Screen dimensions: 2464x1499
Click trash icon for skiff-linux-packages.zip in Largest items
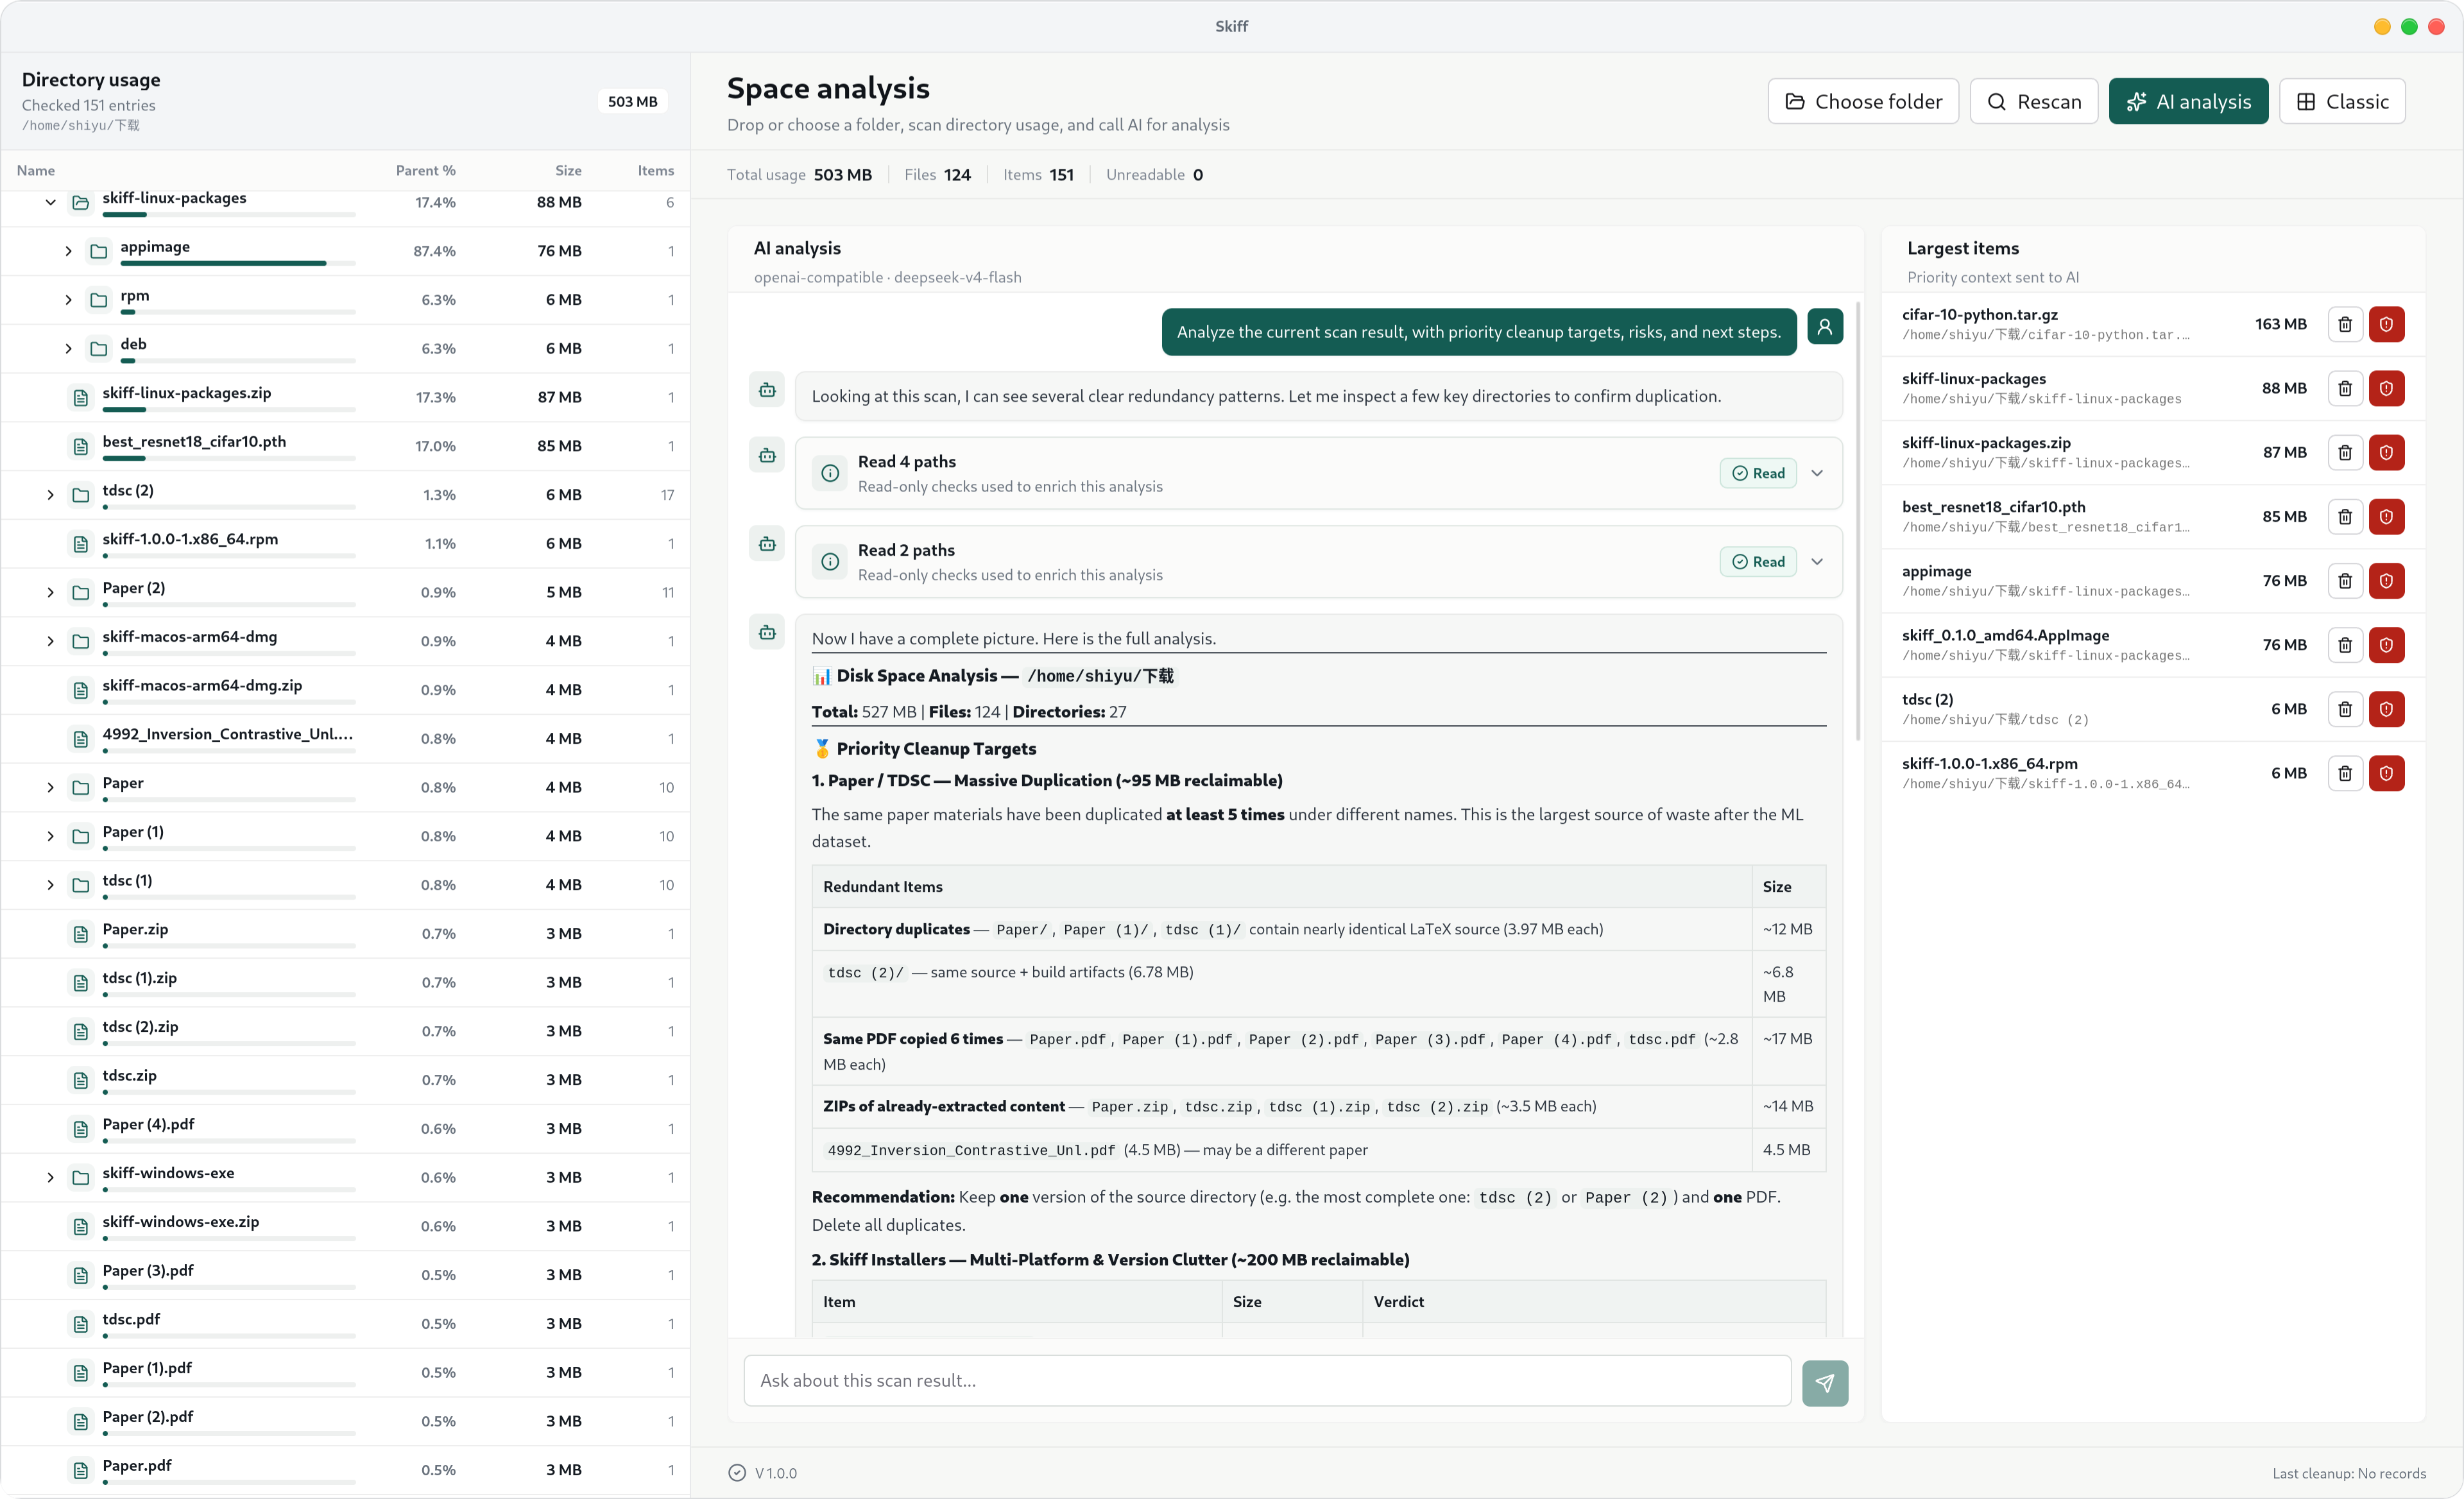tap(2344, 452)
